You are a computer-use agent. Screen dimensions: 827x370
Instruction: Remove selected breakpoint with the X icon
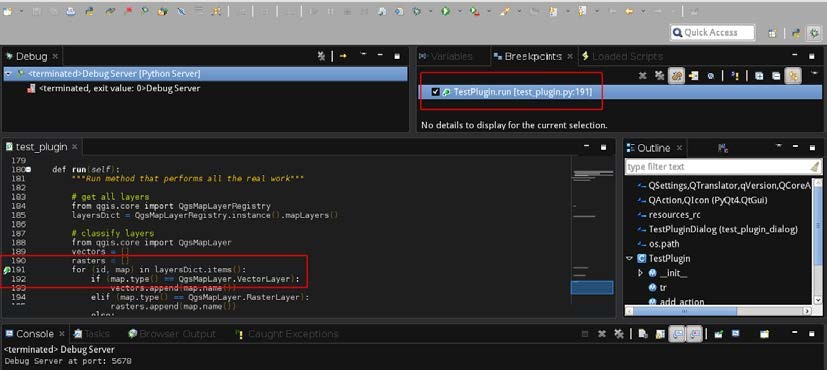click(x=642, y=76)
